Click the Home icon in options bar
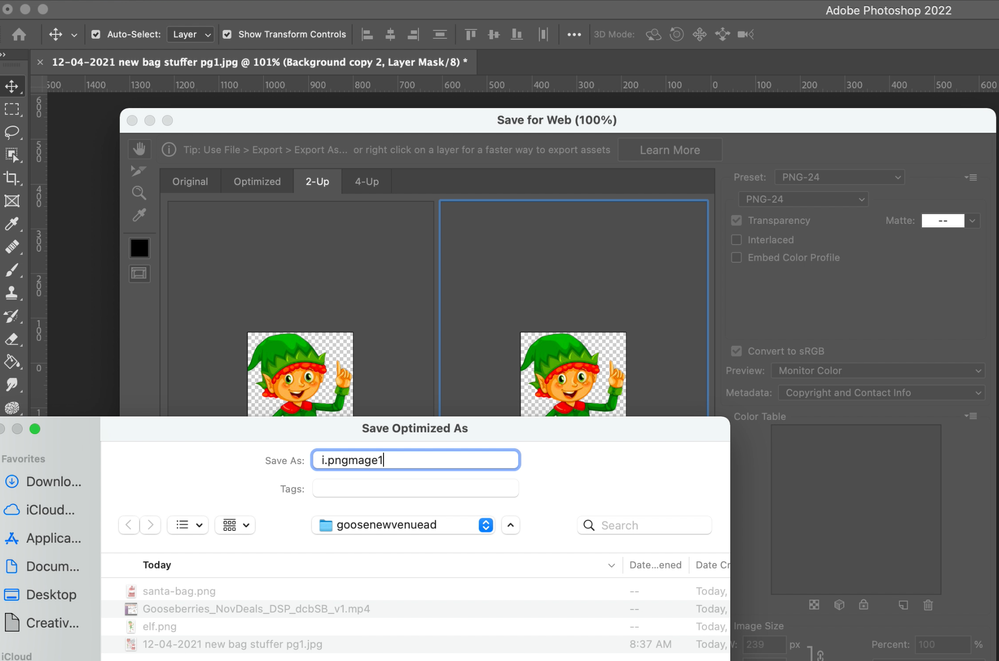Image resolution: width=999 pixels, height=661 pixels. coord(18,34)
